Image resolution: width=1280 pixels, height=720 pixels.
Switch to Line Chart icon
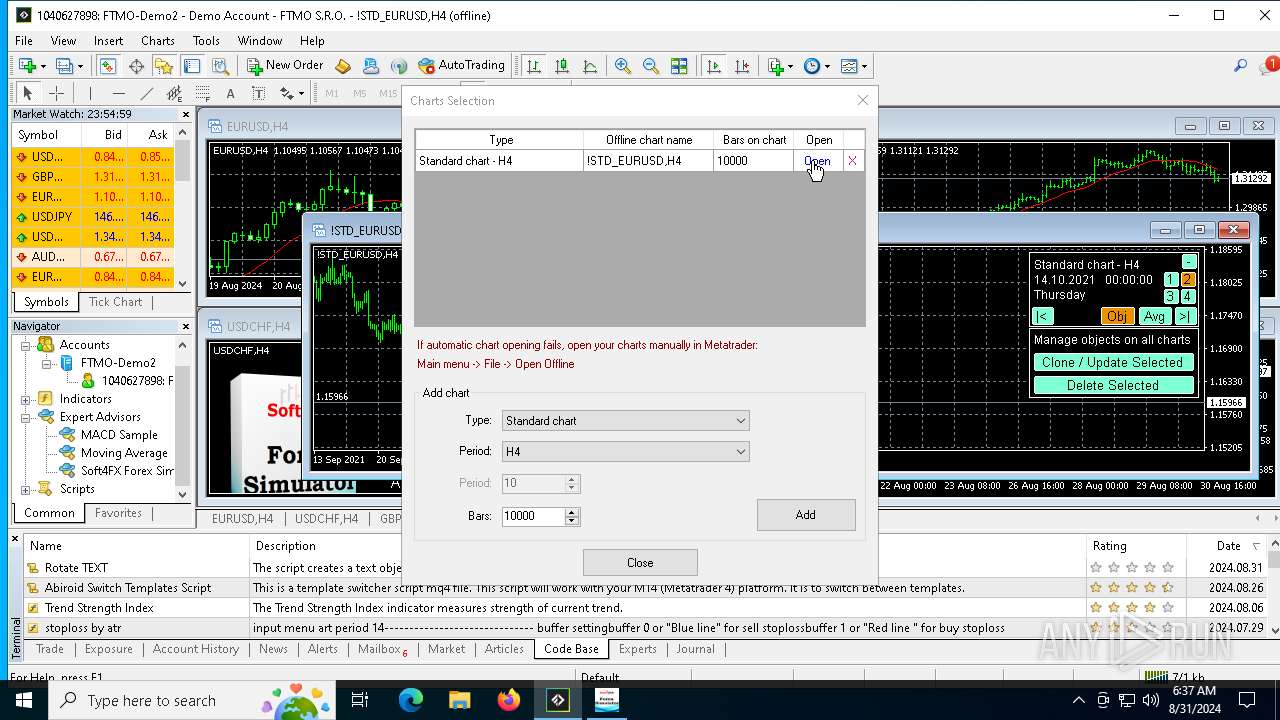coord(590,66)
